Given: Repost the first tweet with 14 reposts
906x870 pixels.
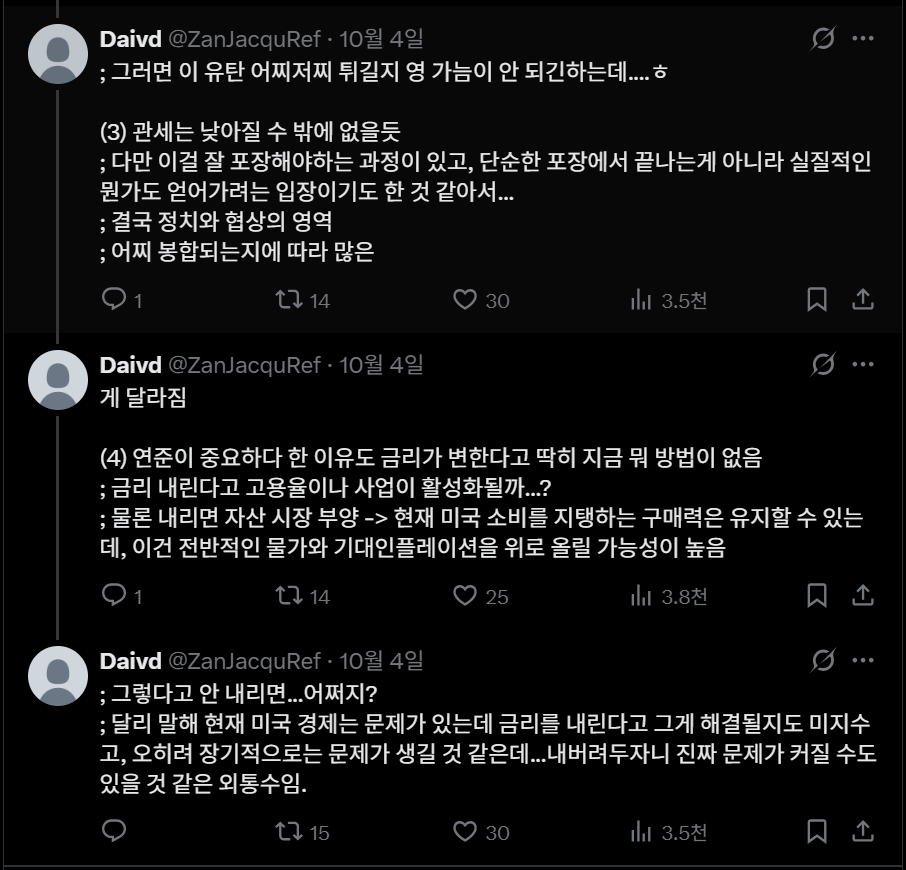Looking at the screenshot, I should coord(289,300).
